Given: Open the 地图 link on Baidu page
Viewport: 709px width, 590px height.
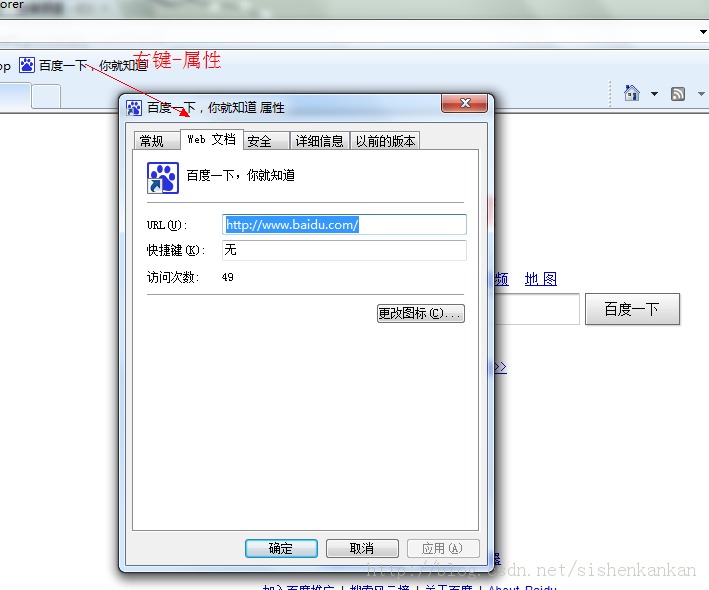Looking at the screenshot, I should (x=541, y=279).
